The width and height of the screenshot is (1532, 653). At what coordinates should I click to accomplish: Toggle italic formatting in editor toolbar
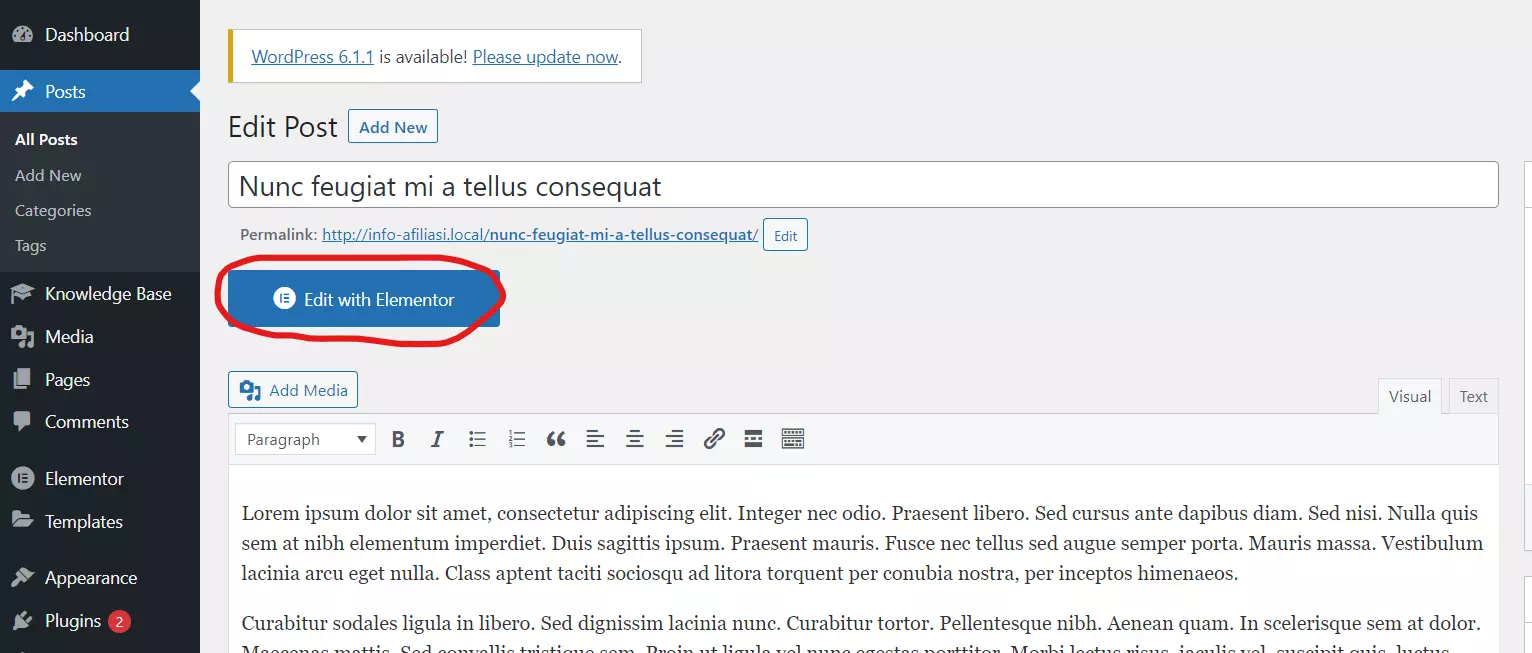[x=437, y=438]
